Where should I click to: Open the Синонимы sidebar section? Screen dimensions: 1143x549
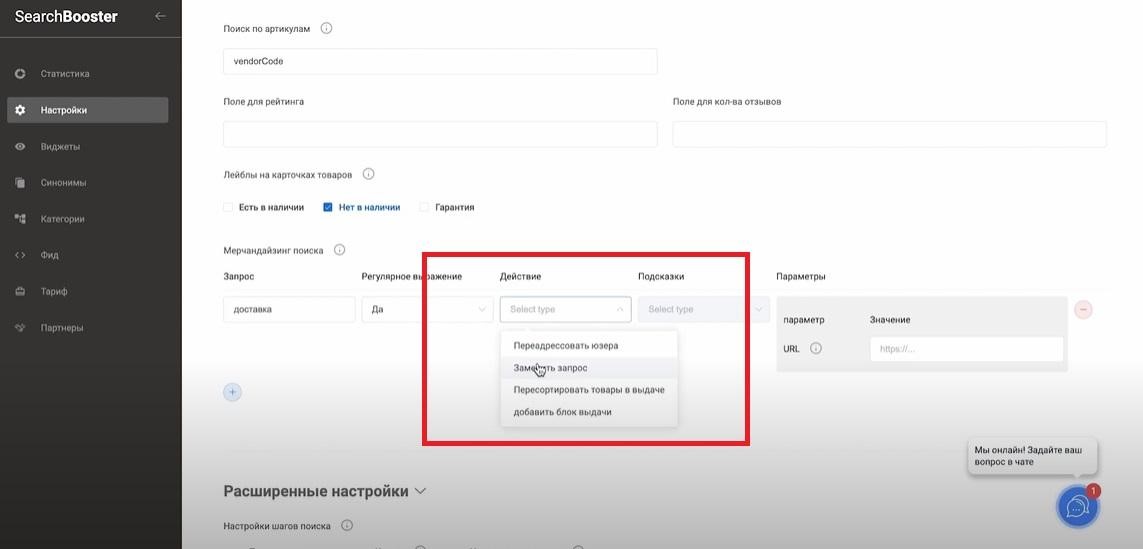[63, 183]
